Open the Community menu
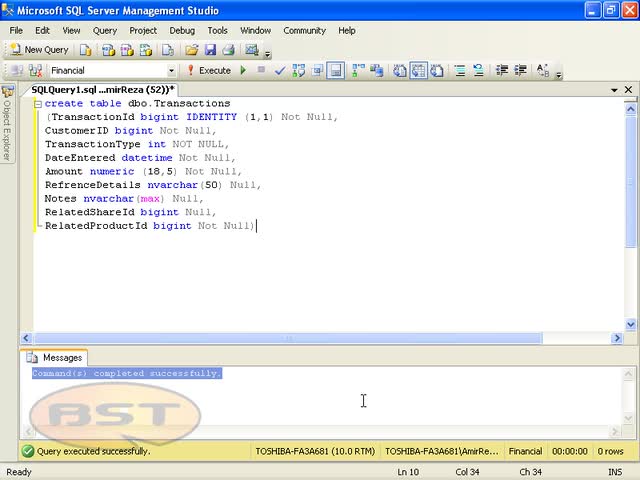Screen dimensions: 640x480 [304, 31]
